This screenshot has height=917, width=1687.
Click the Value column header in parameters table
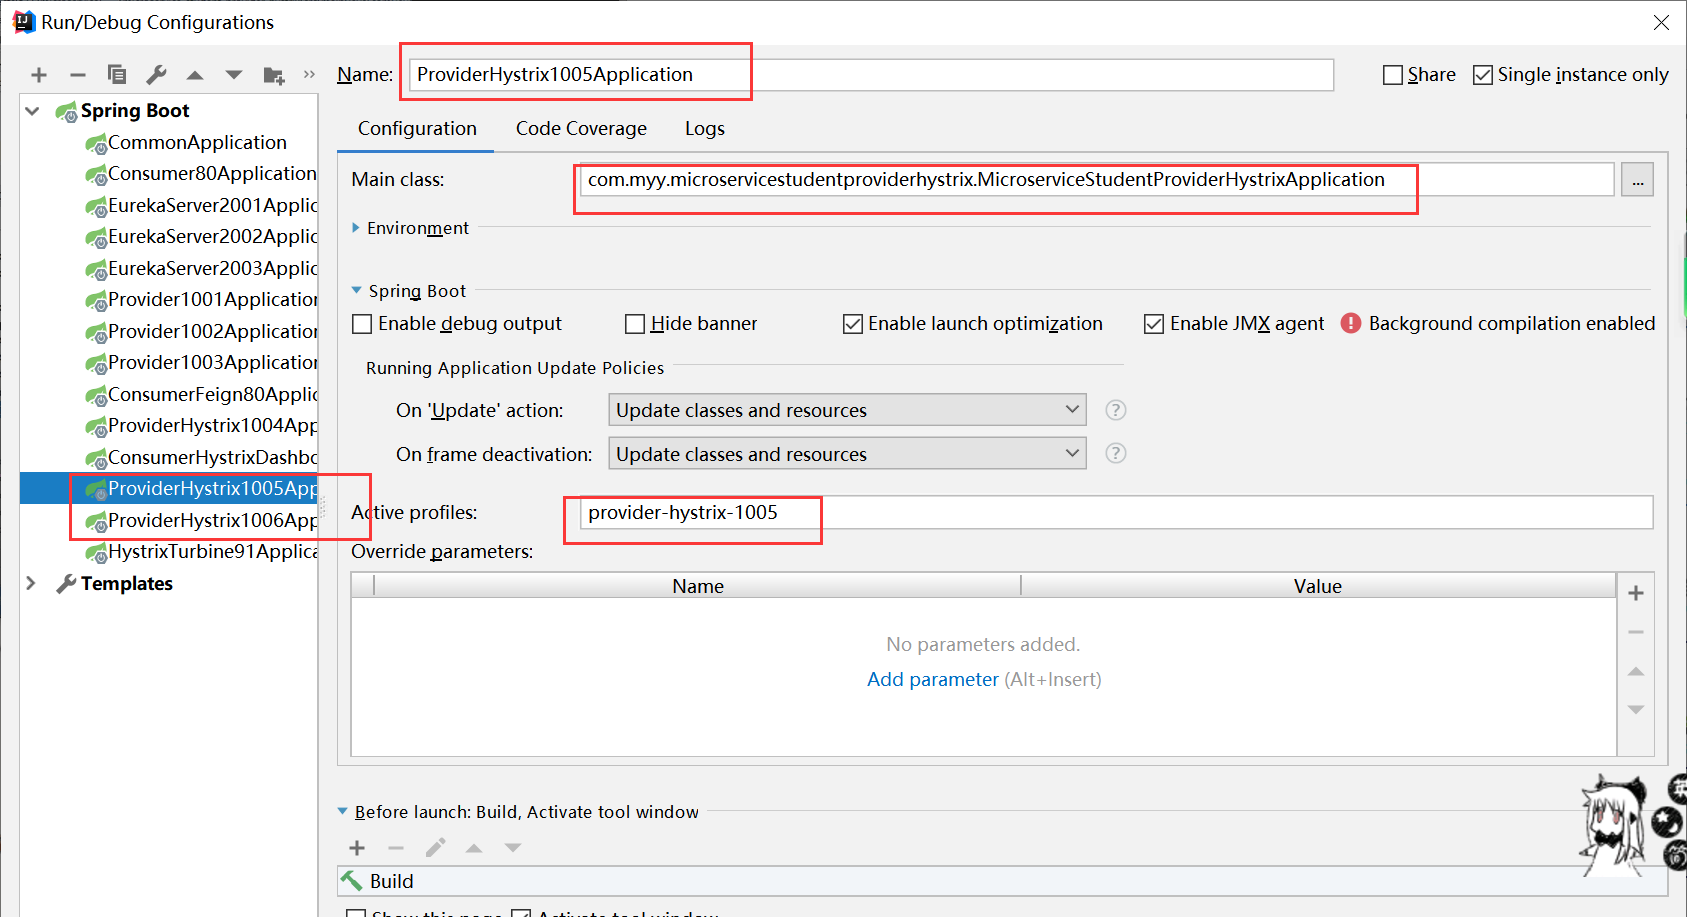(1318, 586)
